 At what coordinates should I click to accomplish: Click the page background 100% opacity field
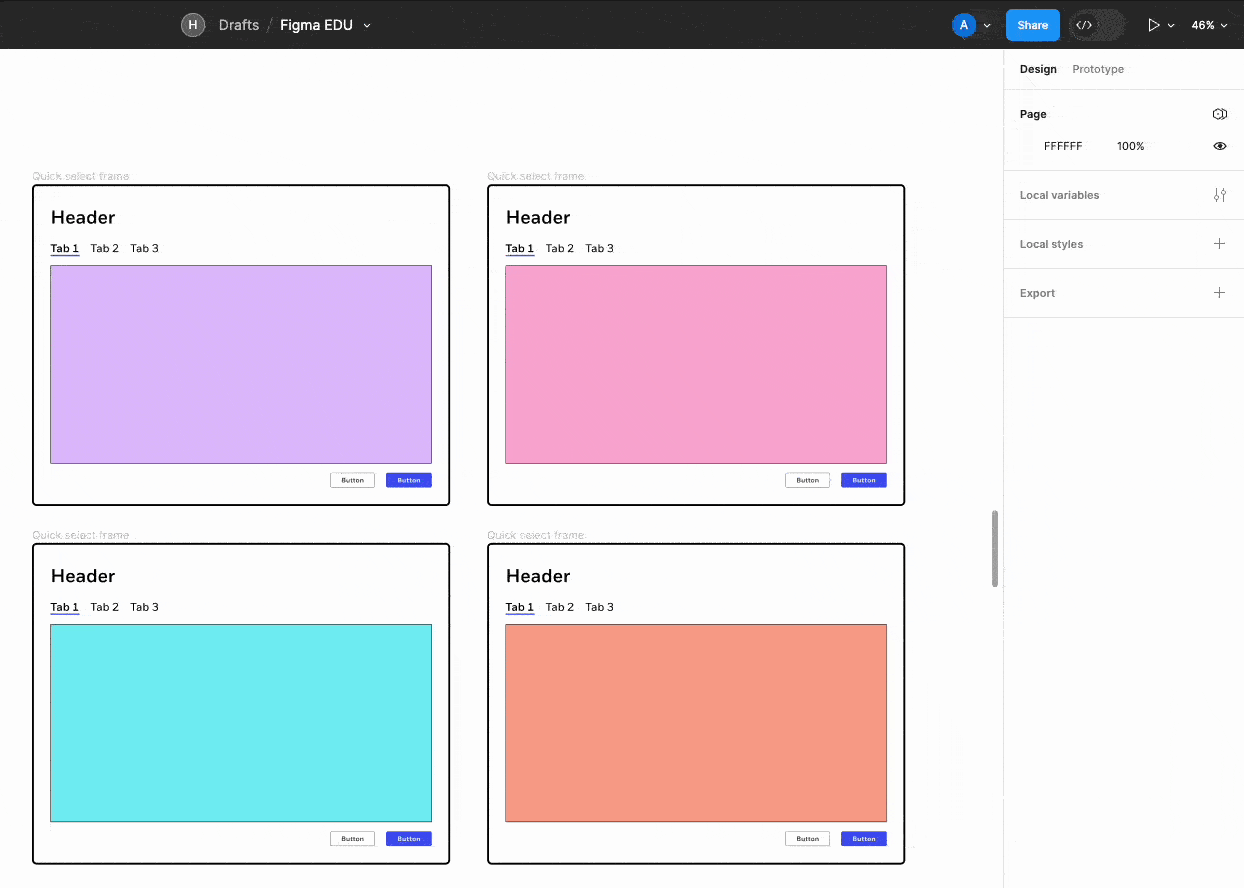[1130, 146]
